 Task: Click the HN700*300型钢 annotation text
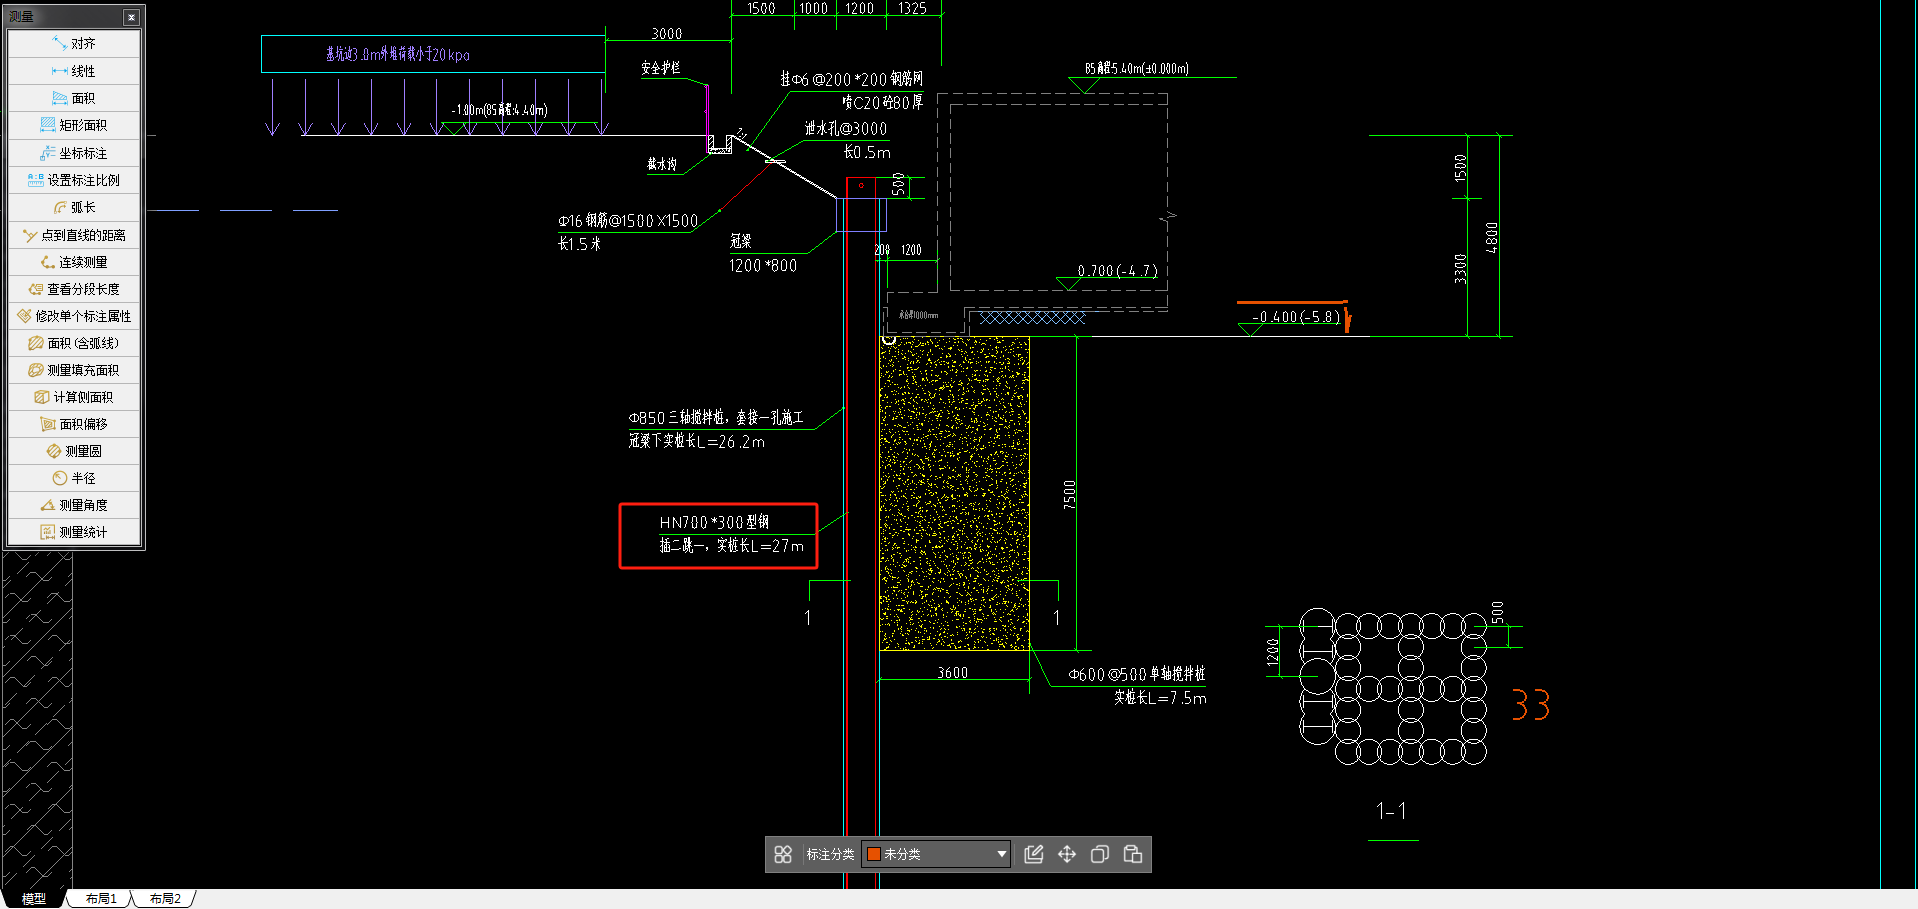[714, 522]
